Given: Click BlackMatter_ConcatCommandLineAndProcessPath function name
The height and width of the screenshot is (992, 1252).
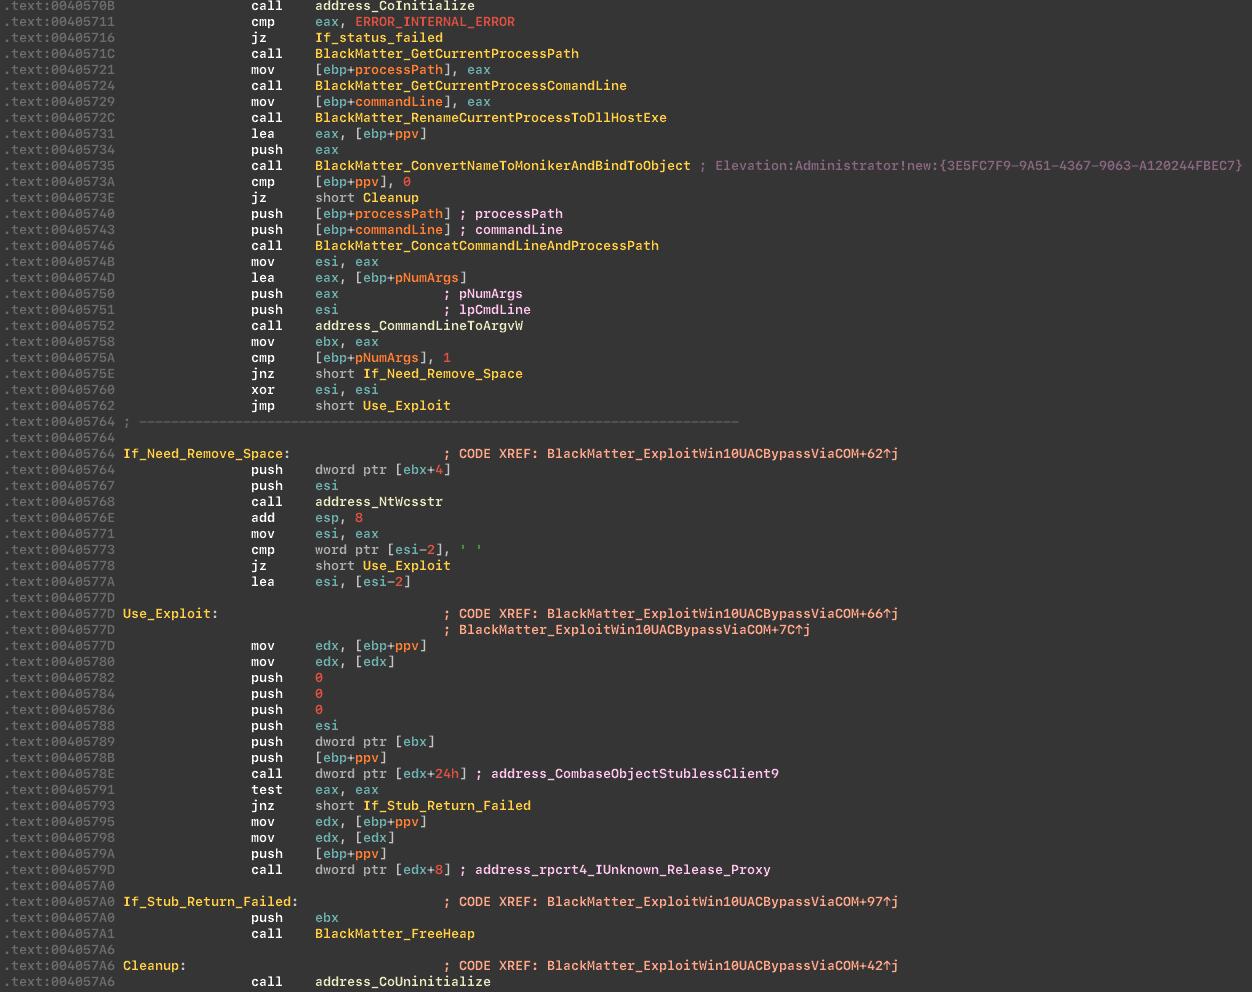Looking at the screenshot, I should click(x=486, y=246).
